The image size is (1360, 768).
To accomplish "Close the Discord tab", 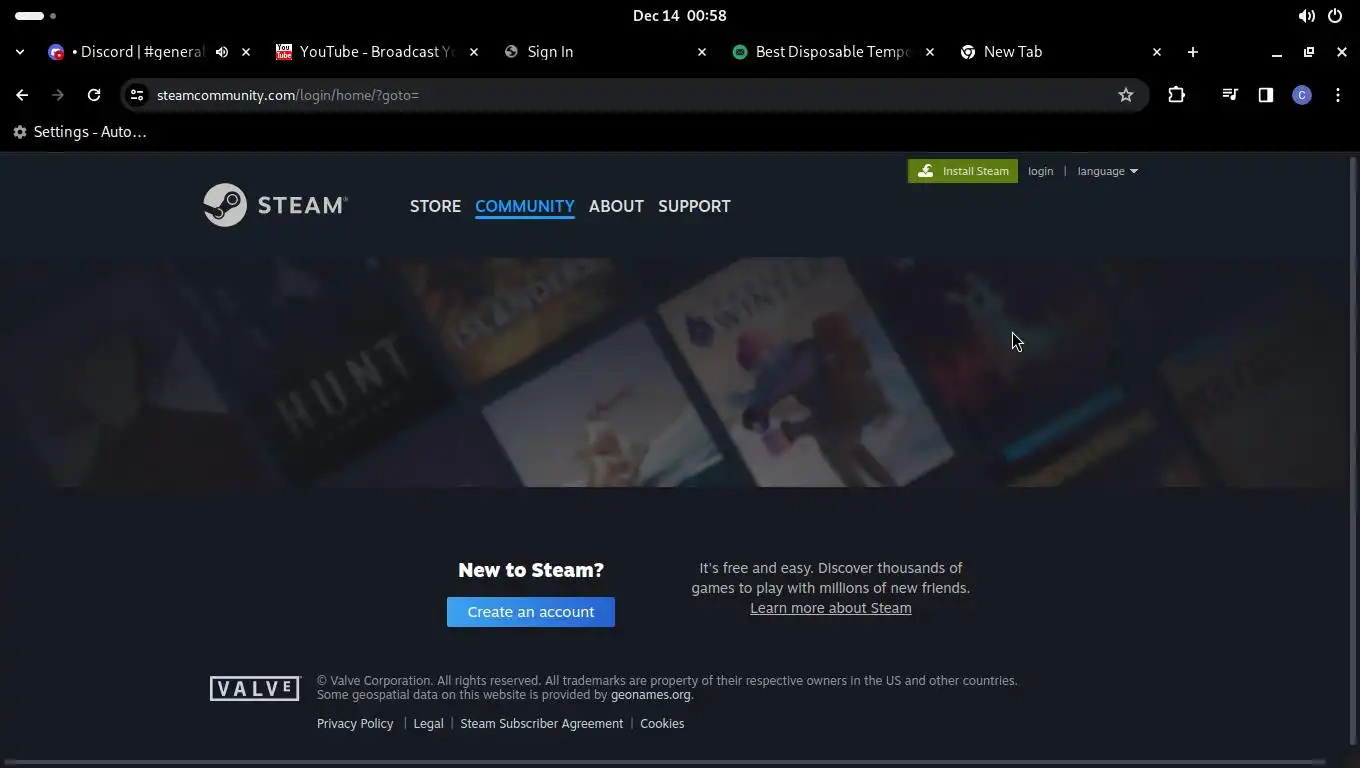I will point(246,52).
